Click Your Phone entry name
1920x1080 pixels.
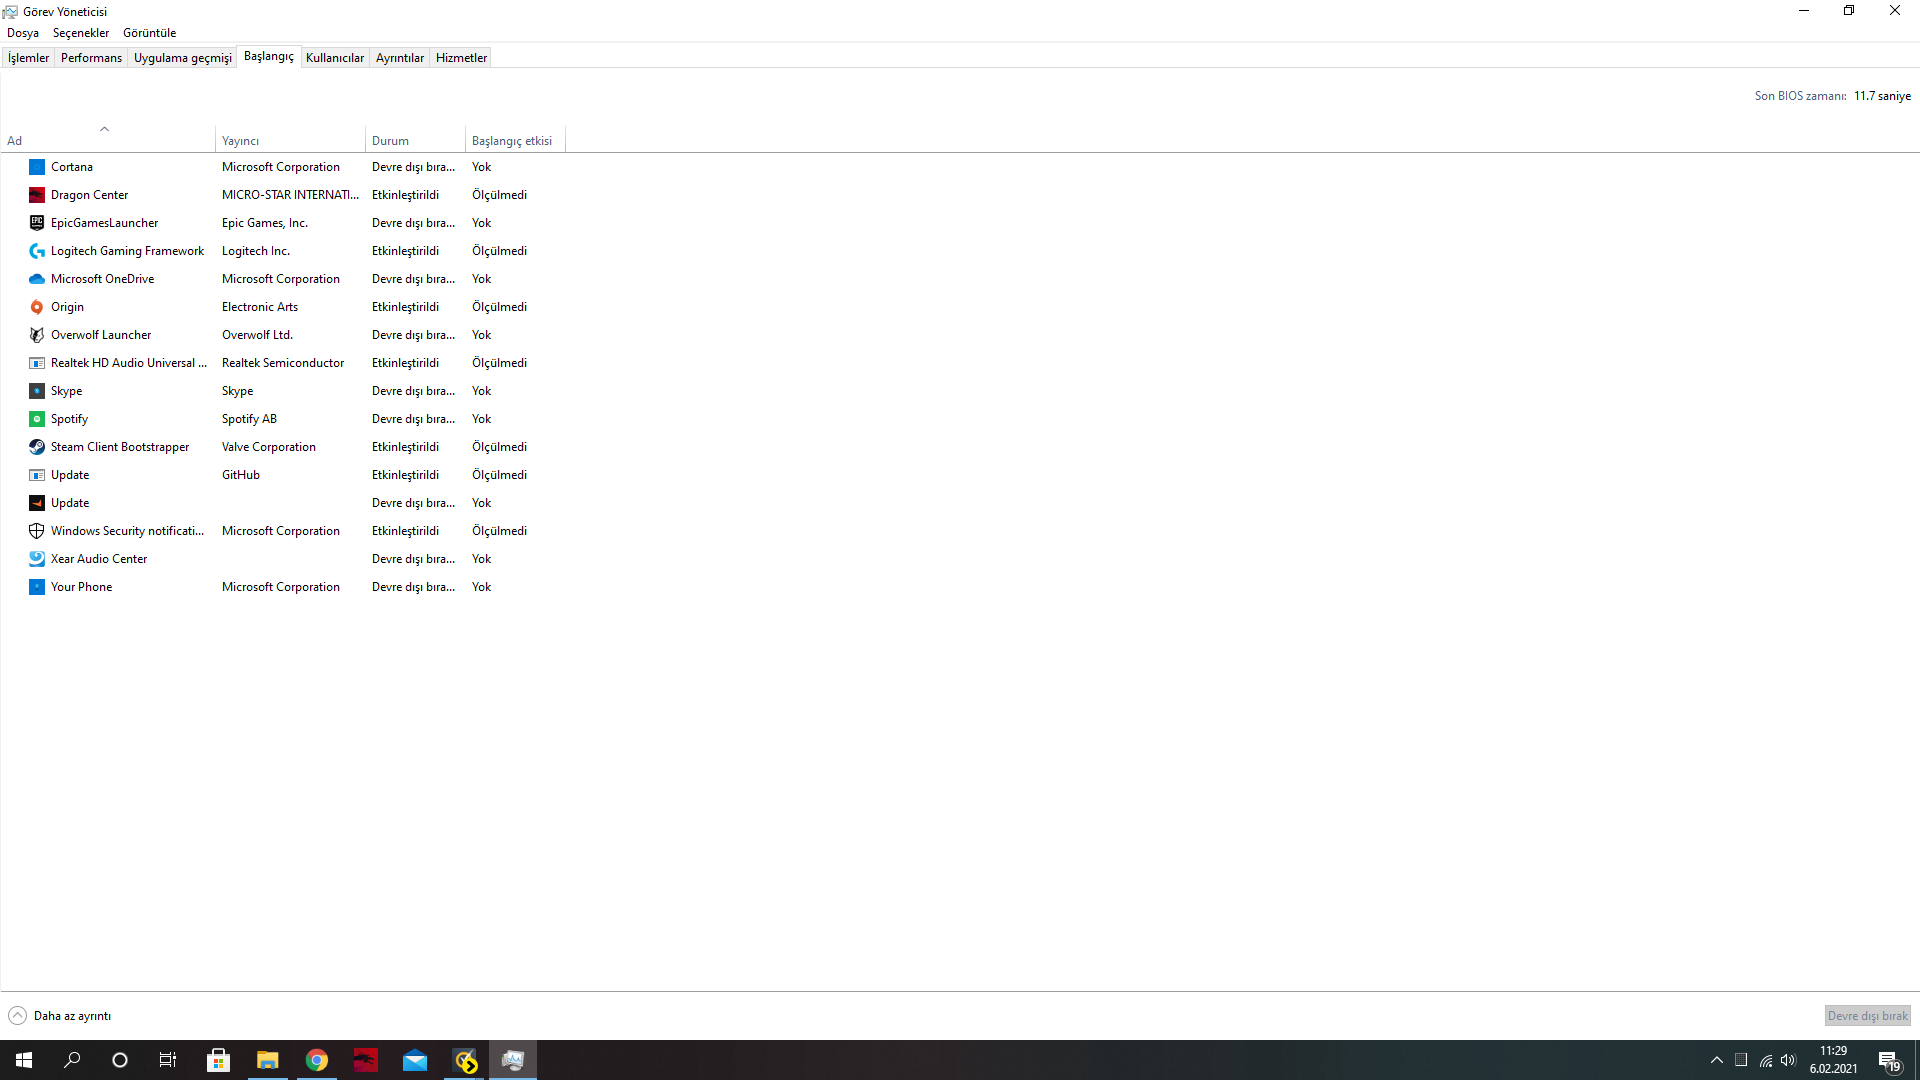pos(81,587)
